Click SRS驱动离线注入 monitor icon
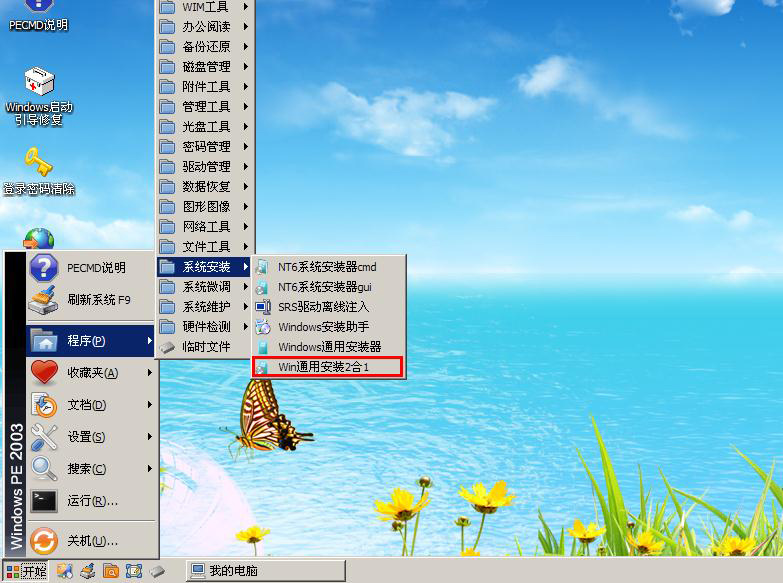The height and width of the screenshot is (583, 783). tap(263, 307)
